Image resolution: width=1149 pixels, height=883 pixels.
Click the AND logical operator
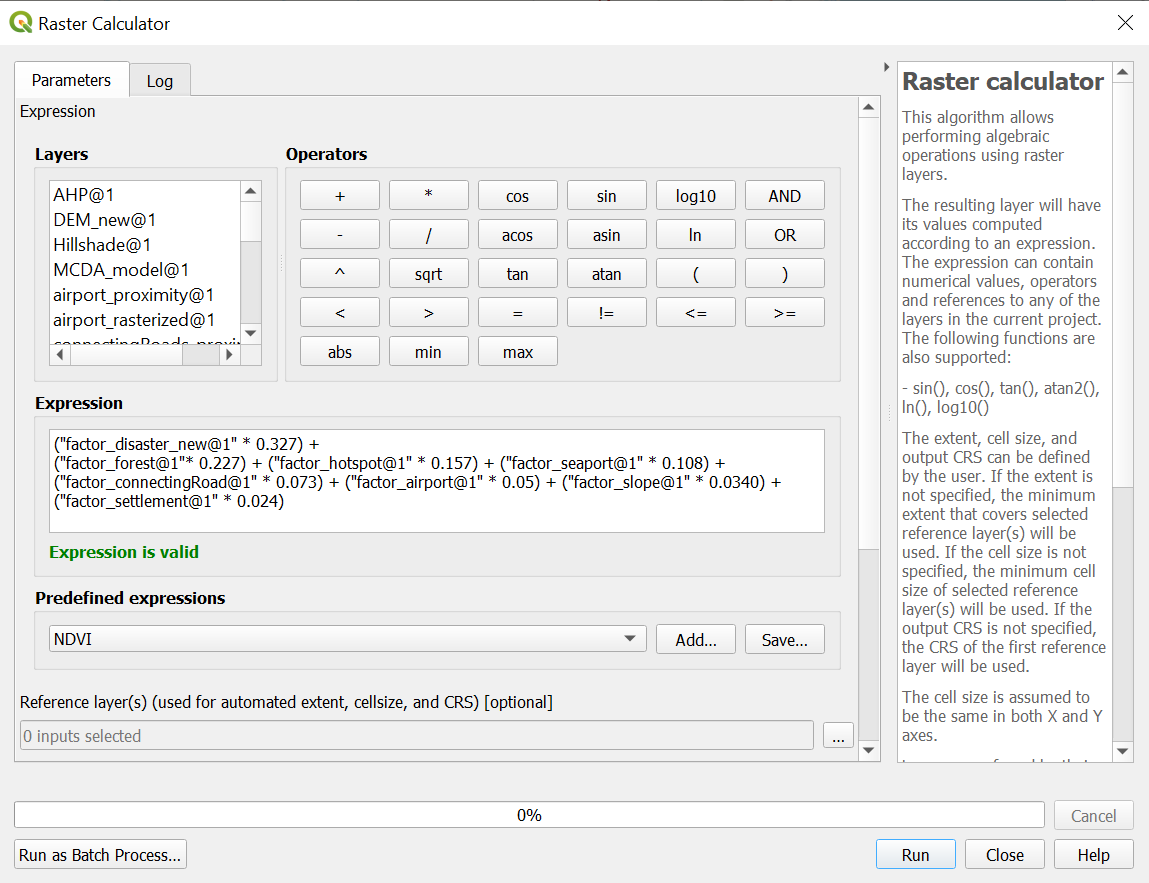click(x=784, y=196)
